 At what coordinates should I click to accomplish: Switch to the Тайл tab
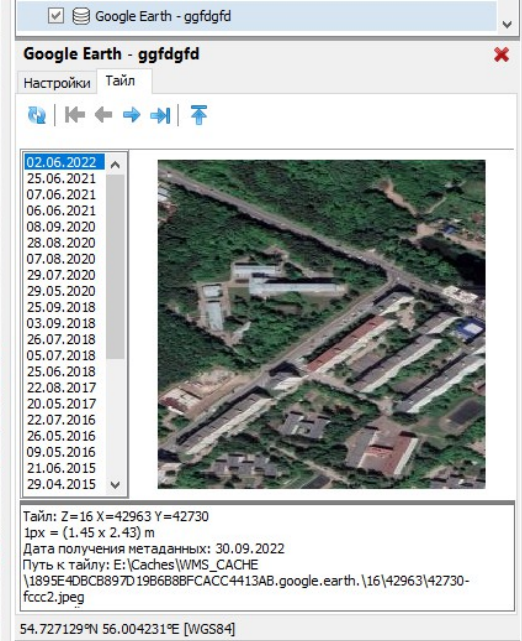124,81
